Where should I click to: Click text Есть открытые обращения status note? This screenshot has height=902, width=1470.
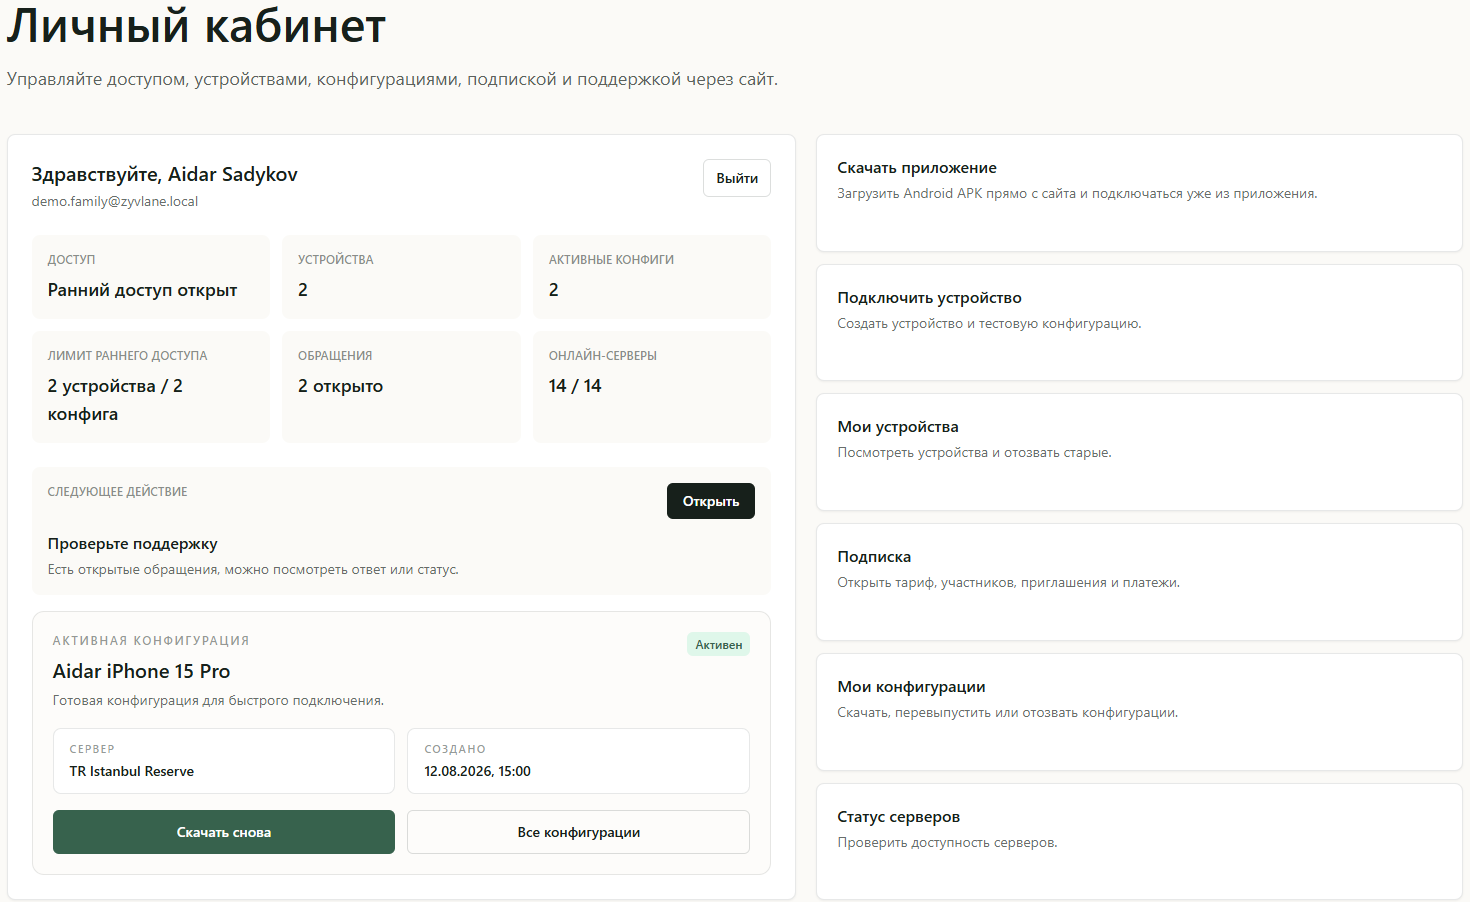coord(253,570)
